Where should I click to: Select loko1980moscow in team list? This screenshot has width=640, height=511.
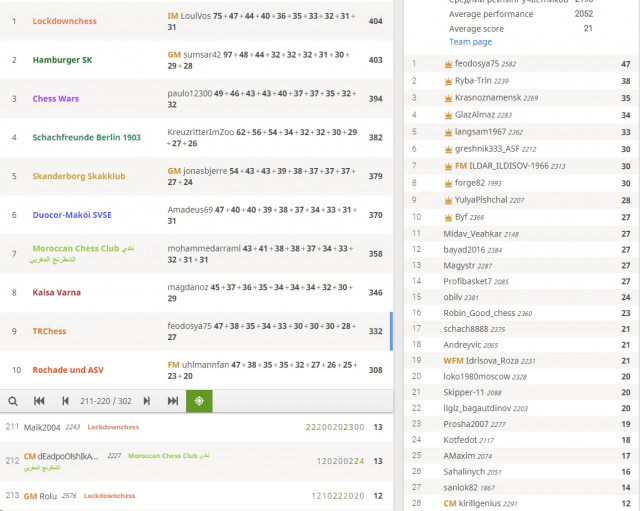[x=477, y=376]
